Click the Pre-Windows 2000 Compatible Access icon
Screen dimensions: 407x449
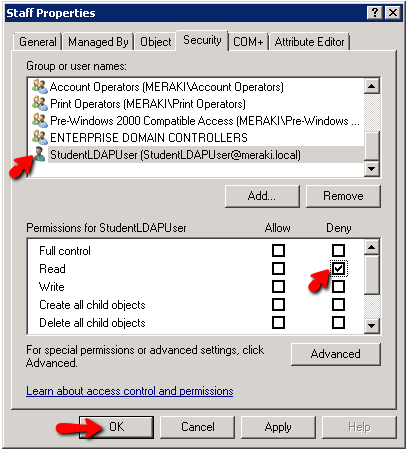pos(40,121)
